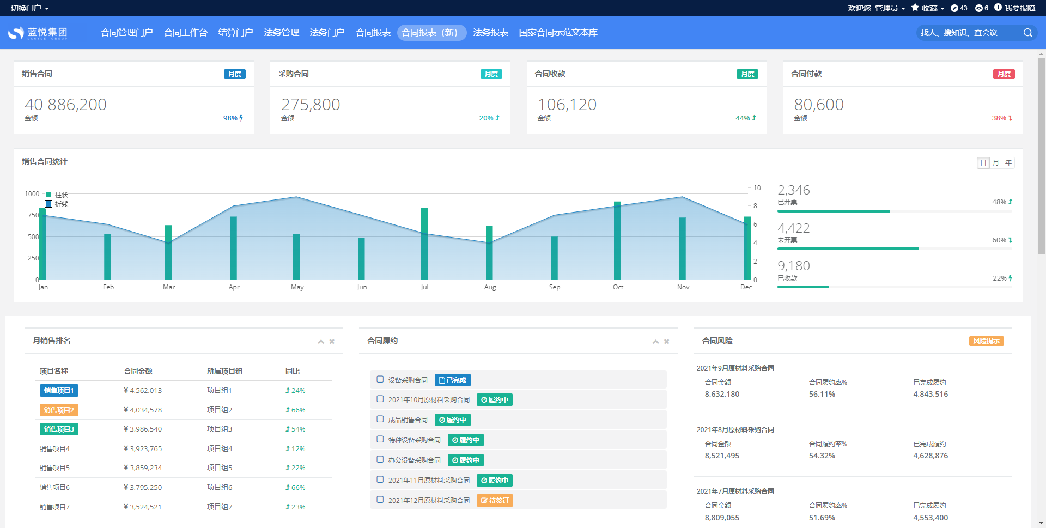Click the 待签订 orange edit status badge
Screen dimensions: 1046x528
495,500
